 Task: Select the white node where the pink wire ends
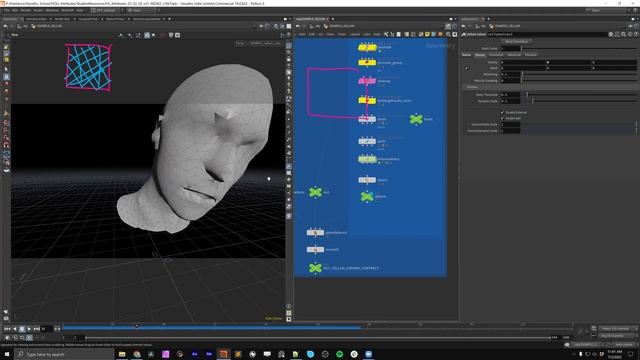(367, 119)
